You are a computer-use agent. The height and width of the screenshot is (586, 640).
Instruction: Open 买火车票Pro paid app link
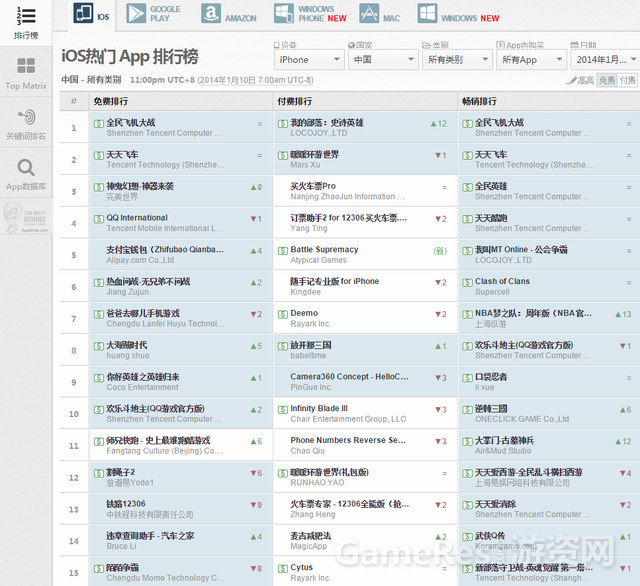[x=313, y=186]
